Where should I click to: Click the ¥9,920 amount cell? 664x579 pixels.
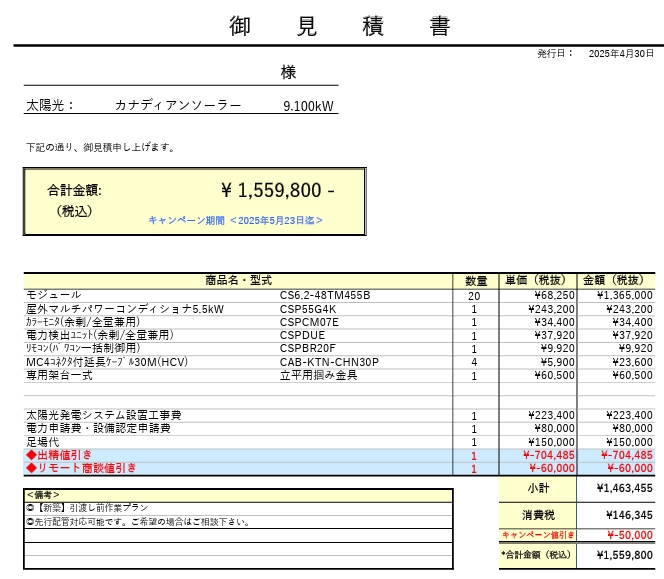(635, 349)
